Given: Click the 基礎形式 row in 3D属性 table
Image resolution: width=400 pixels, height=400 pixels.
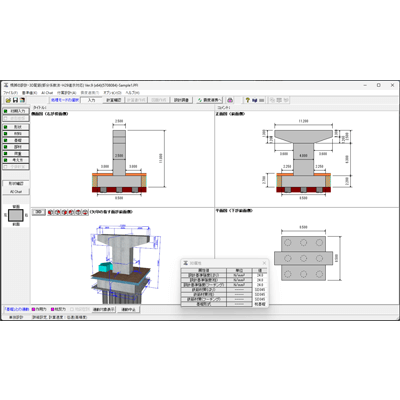Looking at the screenshot, I should [224, 304].
